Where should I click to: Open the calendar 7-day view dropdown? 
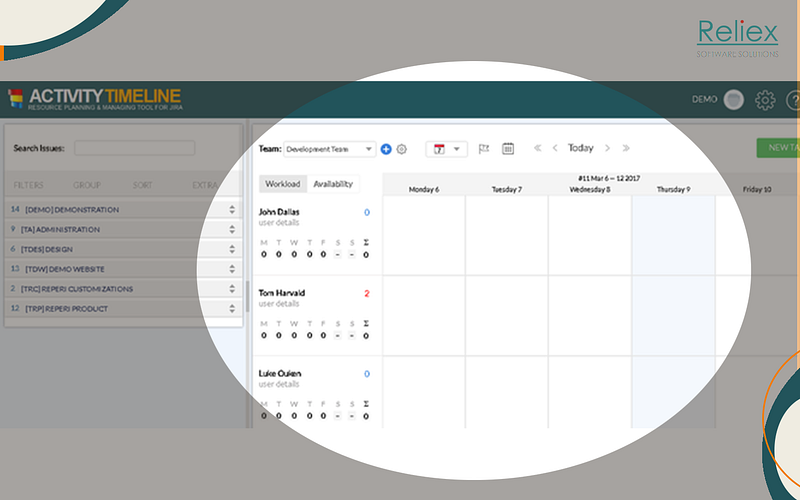[x=446, y=149]
